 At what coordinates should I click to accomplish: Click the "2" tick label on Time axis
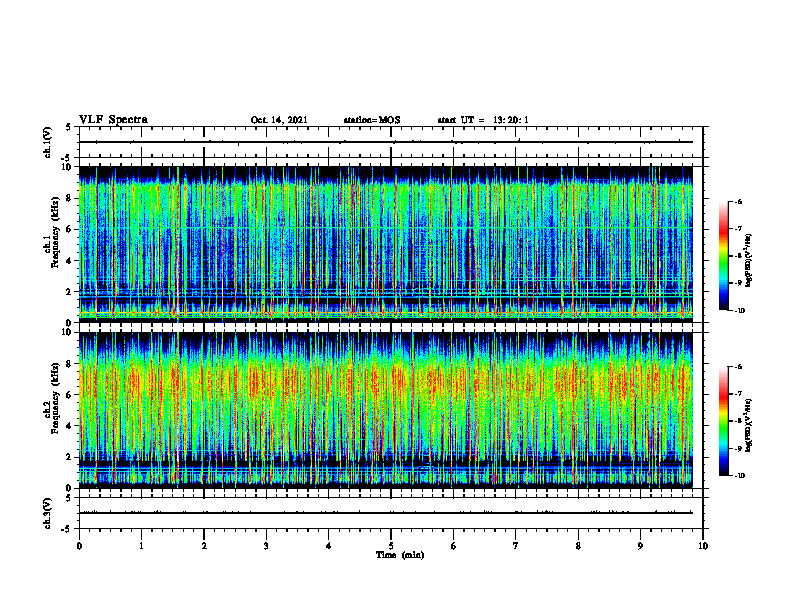(x=204, y=546)
